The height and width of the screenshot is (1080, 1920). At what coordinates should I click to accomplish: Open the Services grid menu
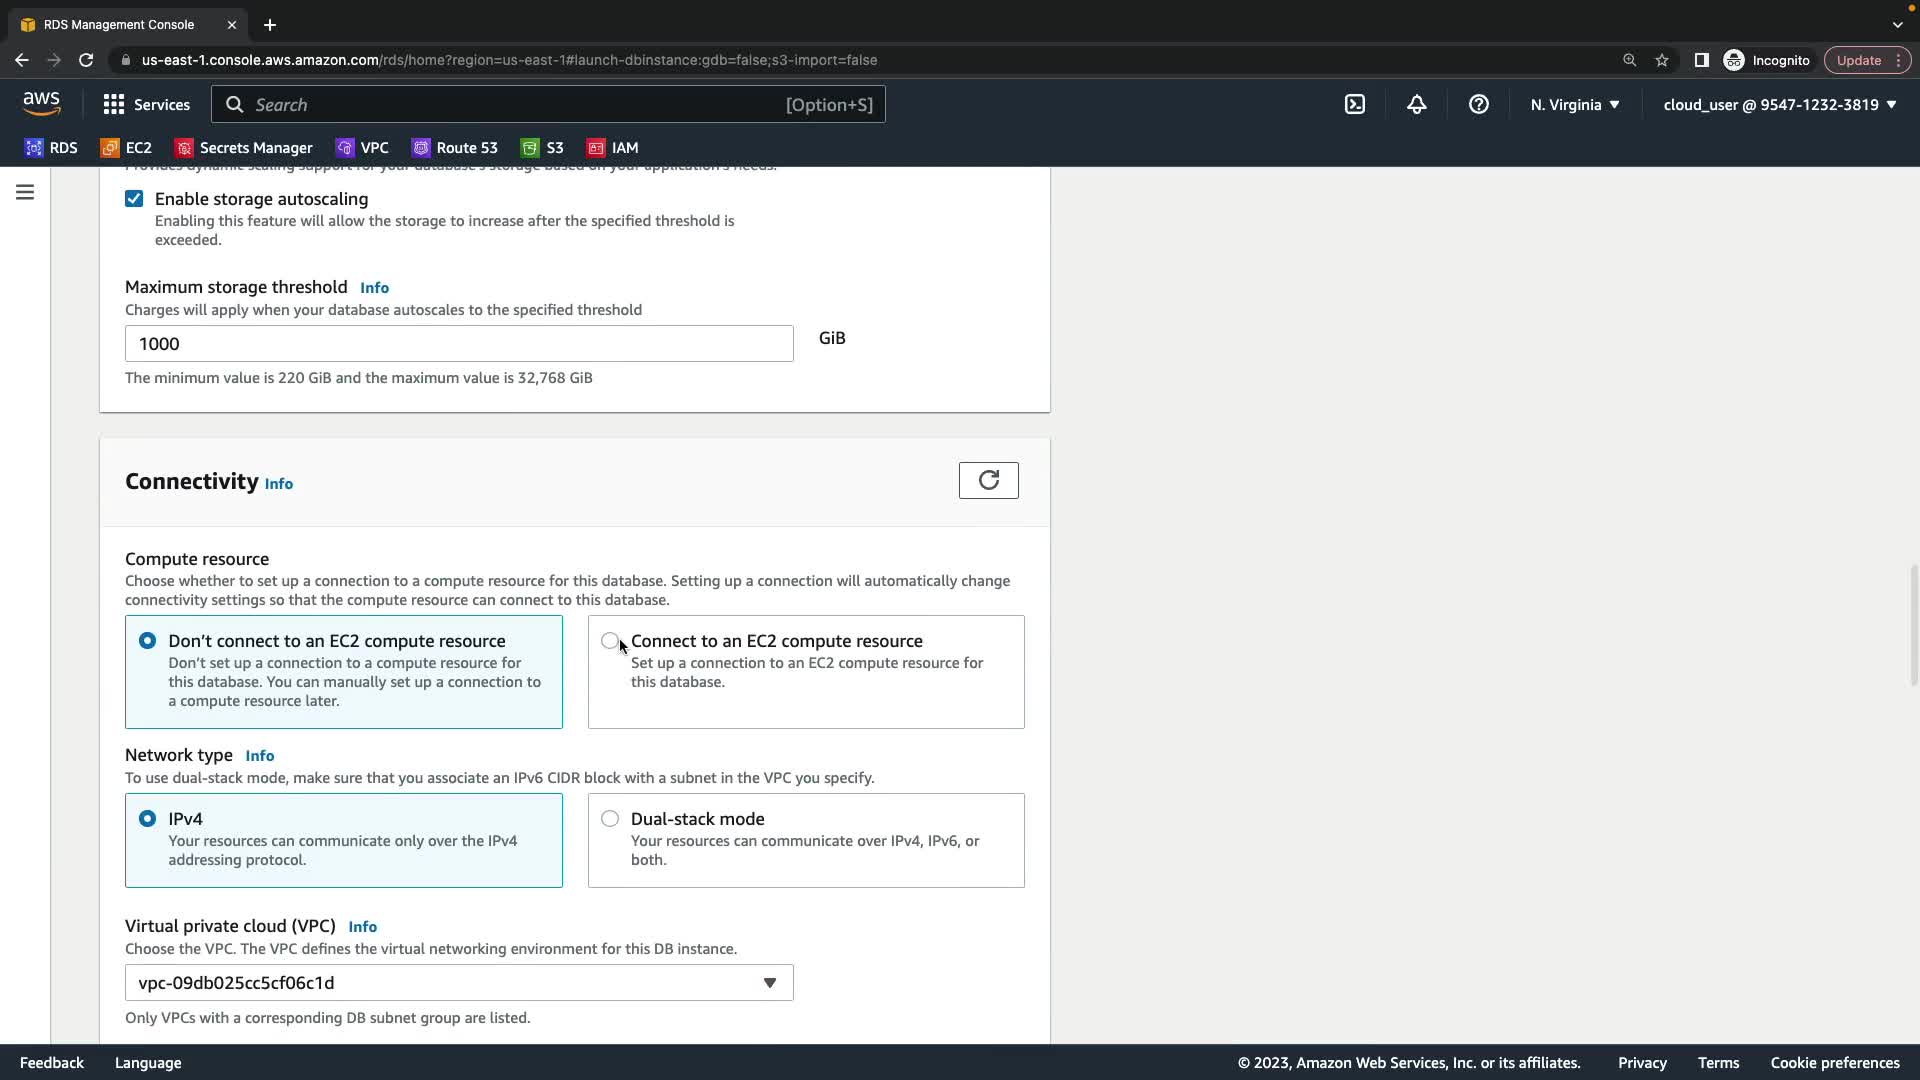[146, 104]
